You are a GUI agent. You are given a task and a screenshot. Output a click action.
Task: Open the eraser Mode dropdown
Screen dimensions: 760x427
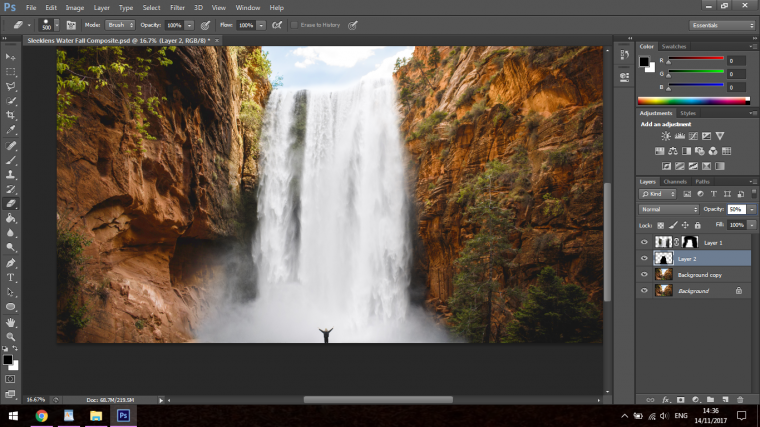click(x=120, y=25)
